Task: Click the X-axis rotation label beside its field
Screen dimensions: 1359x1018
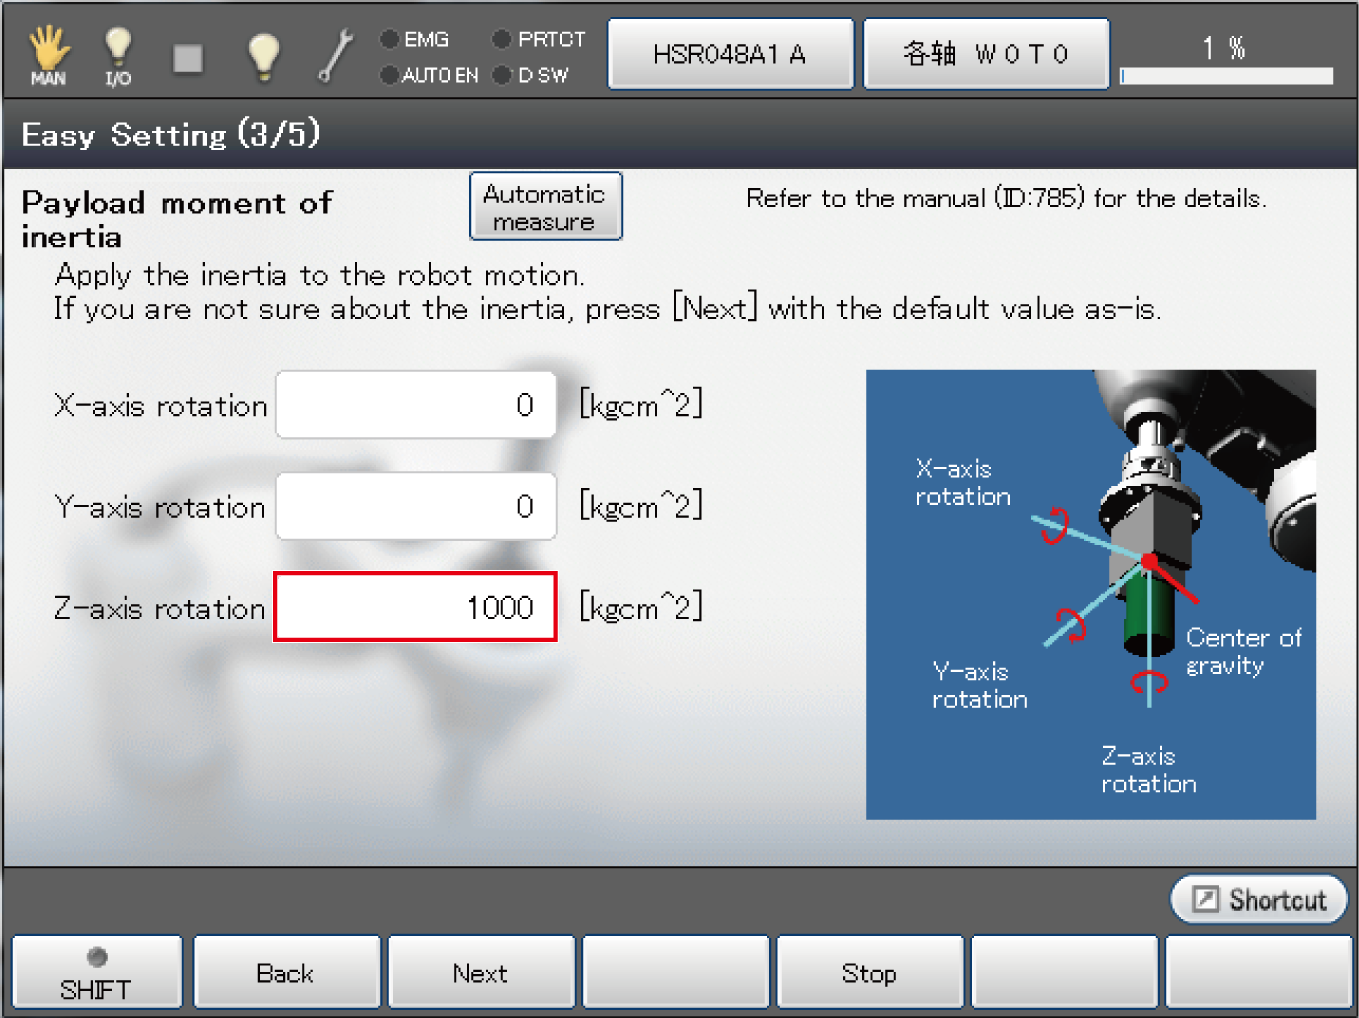Action: pos(161,406)
